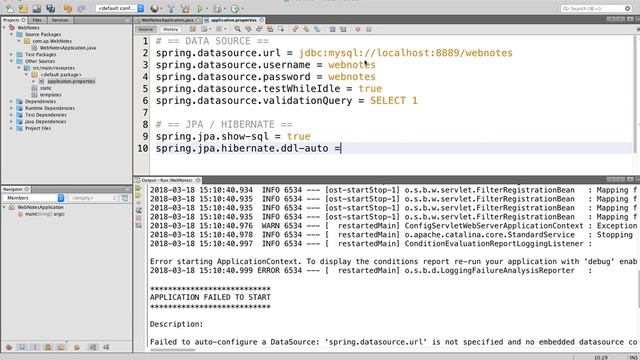Select WebNotesApplication.java in the project tree

[x=67, y=48]
